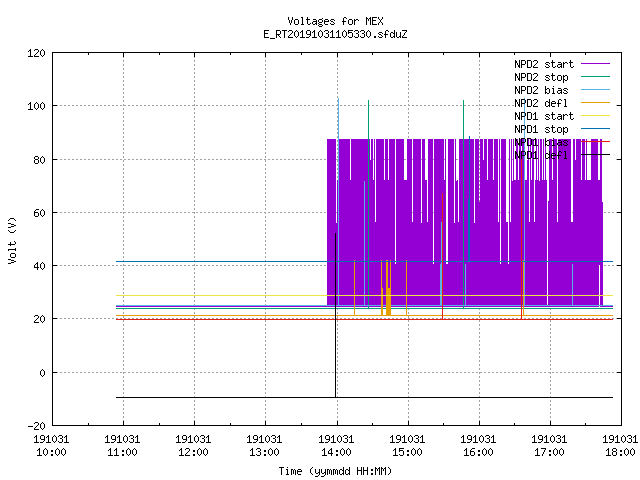Click the x-axis tick label 16:00

tap(478, 452)
